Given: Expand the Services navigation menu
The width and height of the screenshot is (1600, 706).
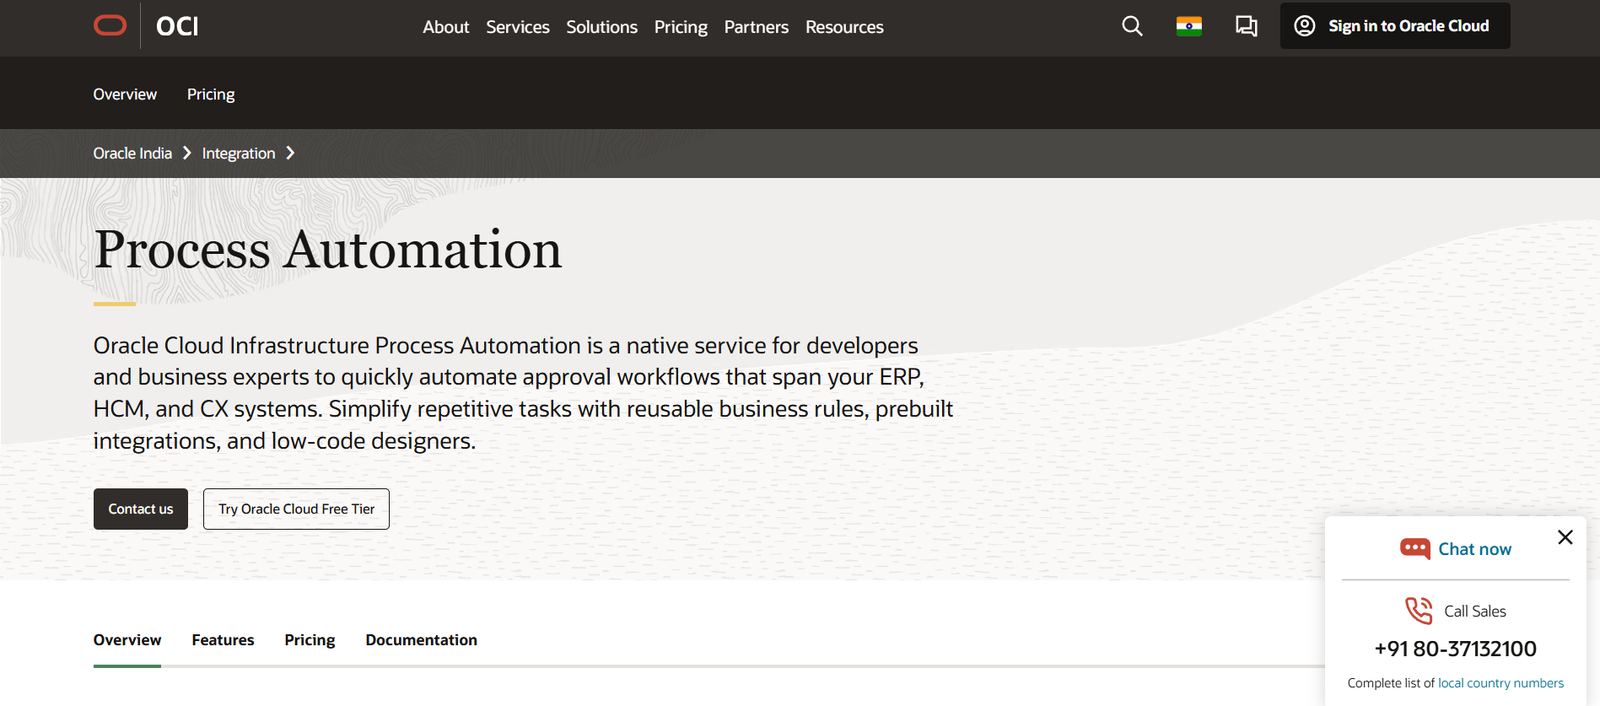Looking at the screenshot, I should [x=517, y=27].
